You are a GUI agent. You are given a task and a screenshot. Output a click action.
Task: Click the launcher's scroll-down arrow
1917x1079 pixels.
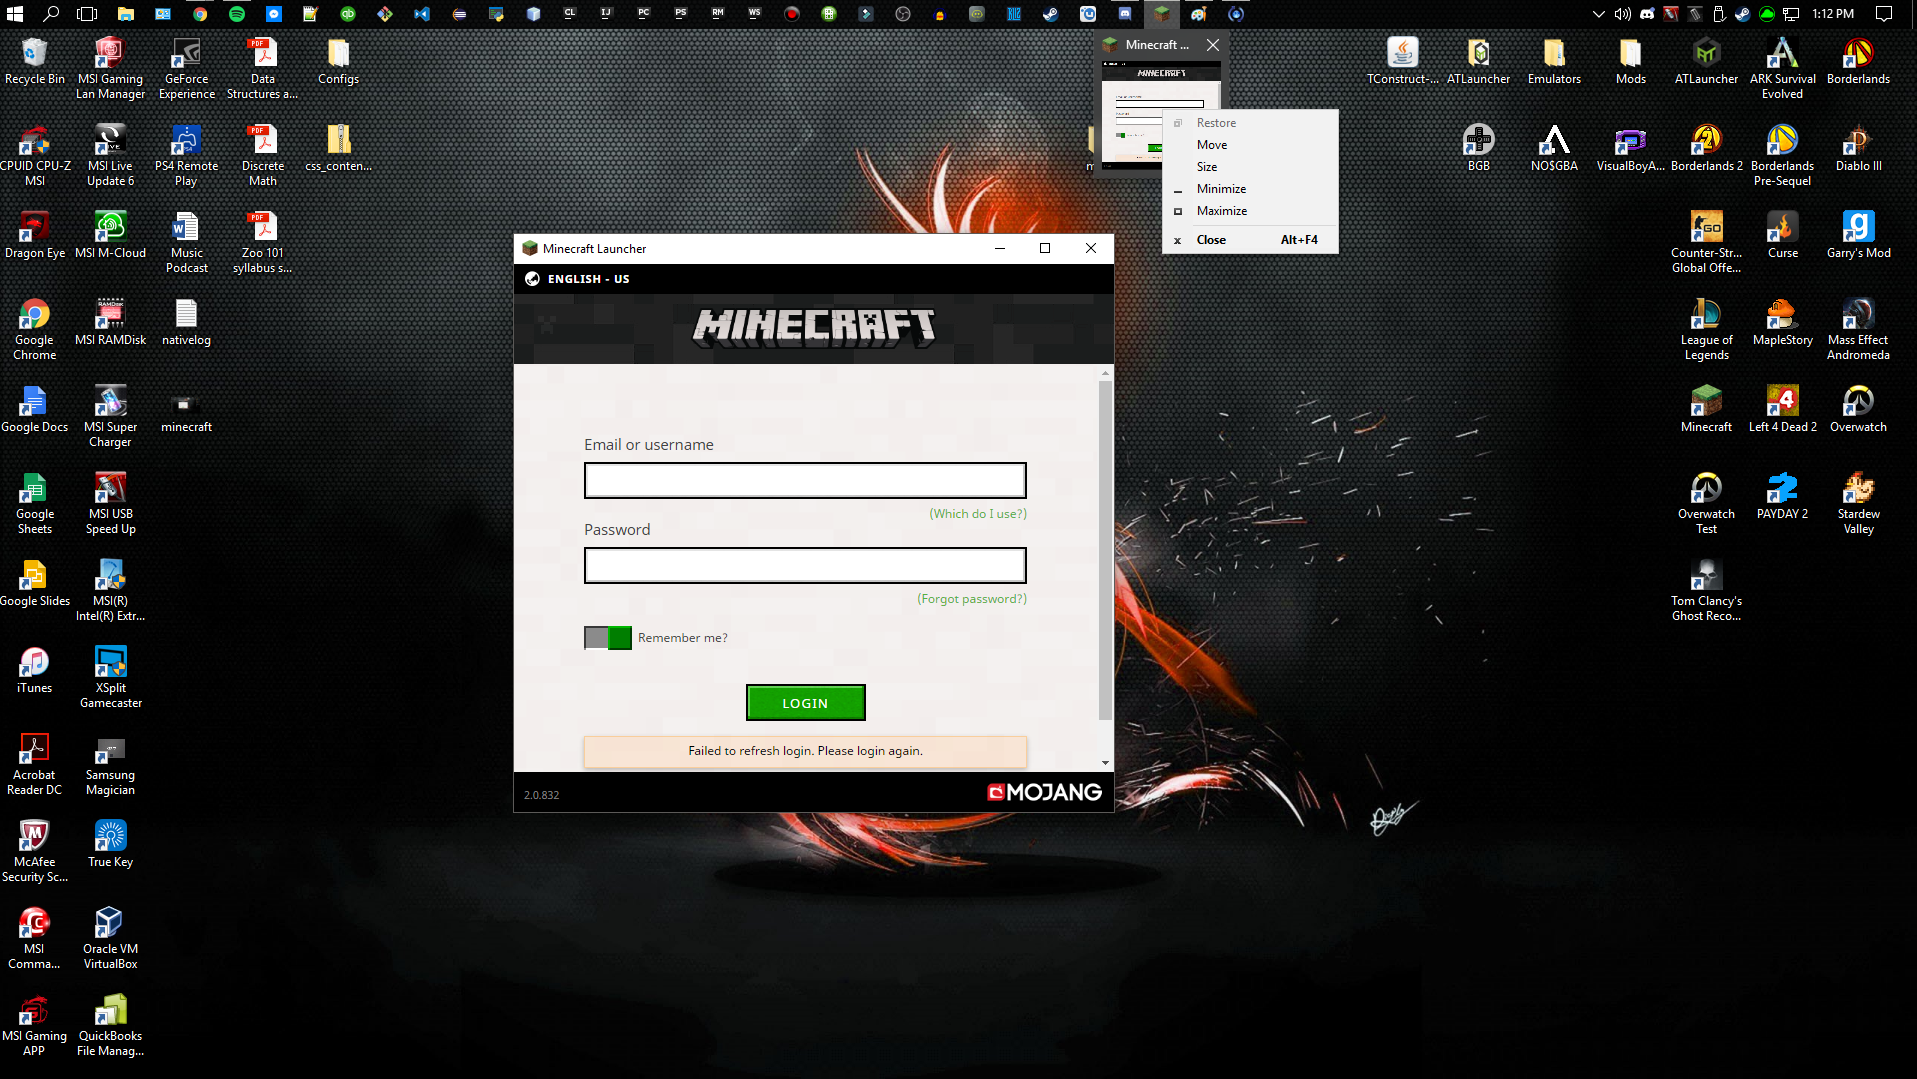coord(1105,763)
